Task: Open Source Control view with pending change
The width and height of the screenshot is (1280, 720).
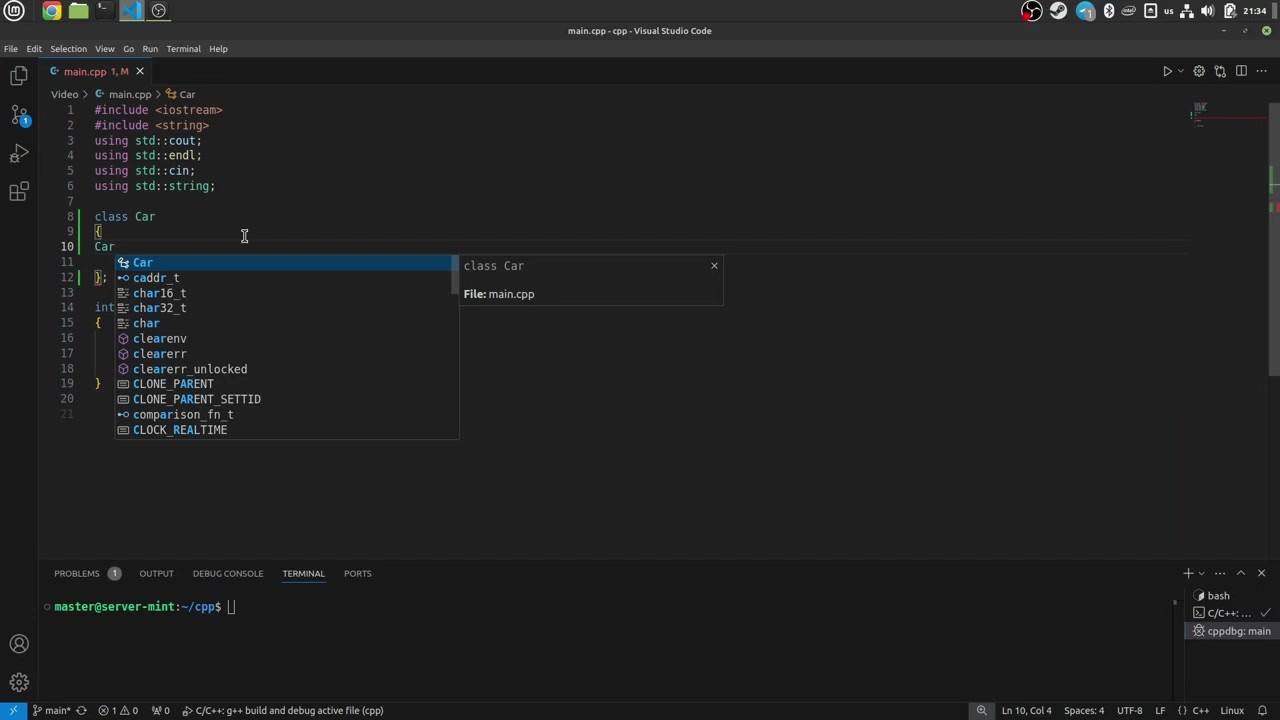Action: tap(19, 115)
